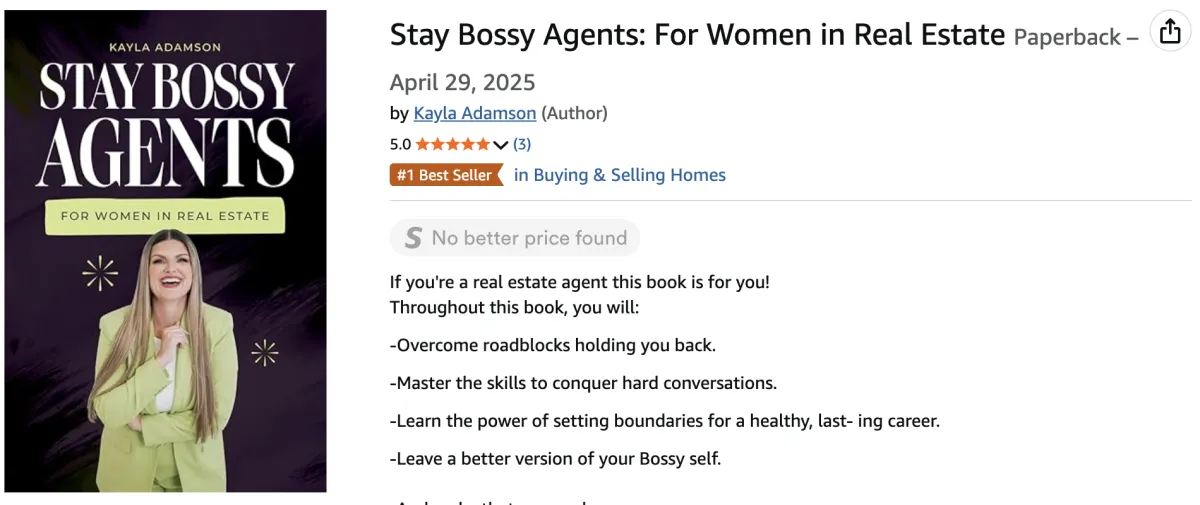Click the share icon
The image size is (1200, 505).
click(x=1170, y=32)
